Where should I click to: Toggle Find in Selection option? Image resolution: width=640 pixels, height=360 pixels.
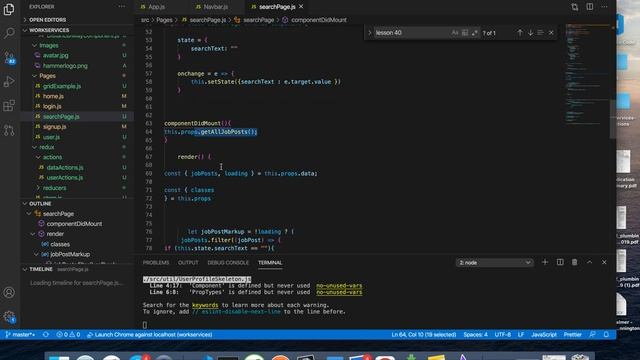click(x=540, y=33)
